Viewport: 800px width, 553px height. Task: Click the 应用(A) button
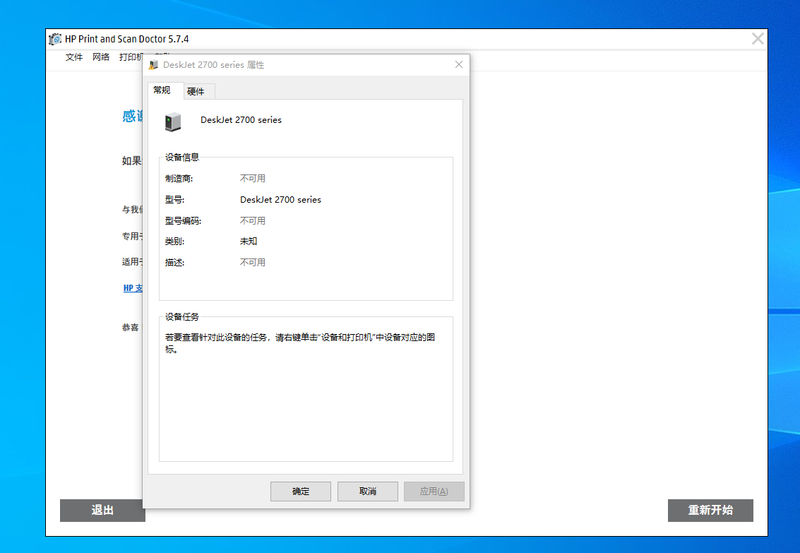434,491
